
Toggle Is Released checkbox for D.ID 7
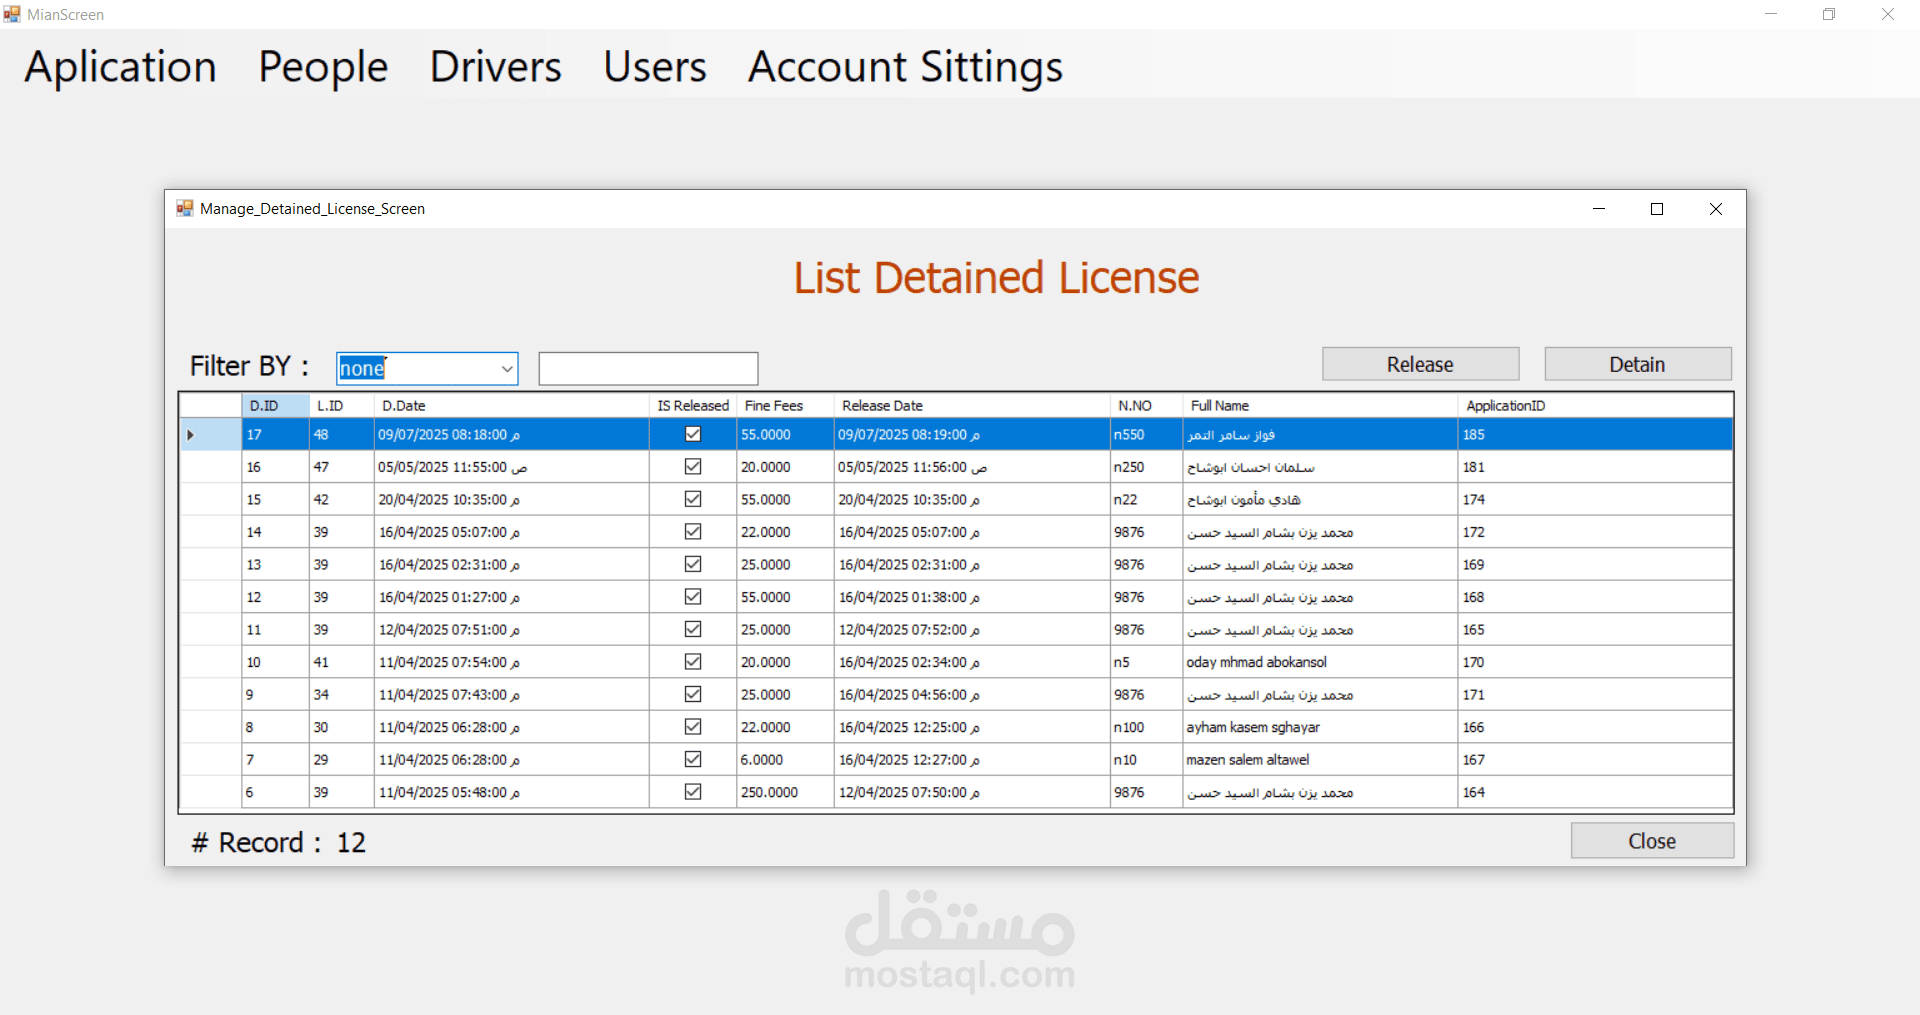click(693, 759)
